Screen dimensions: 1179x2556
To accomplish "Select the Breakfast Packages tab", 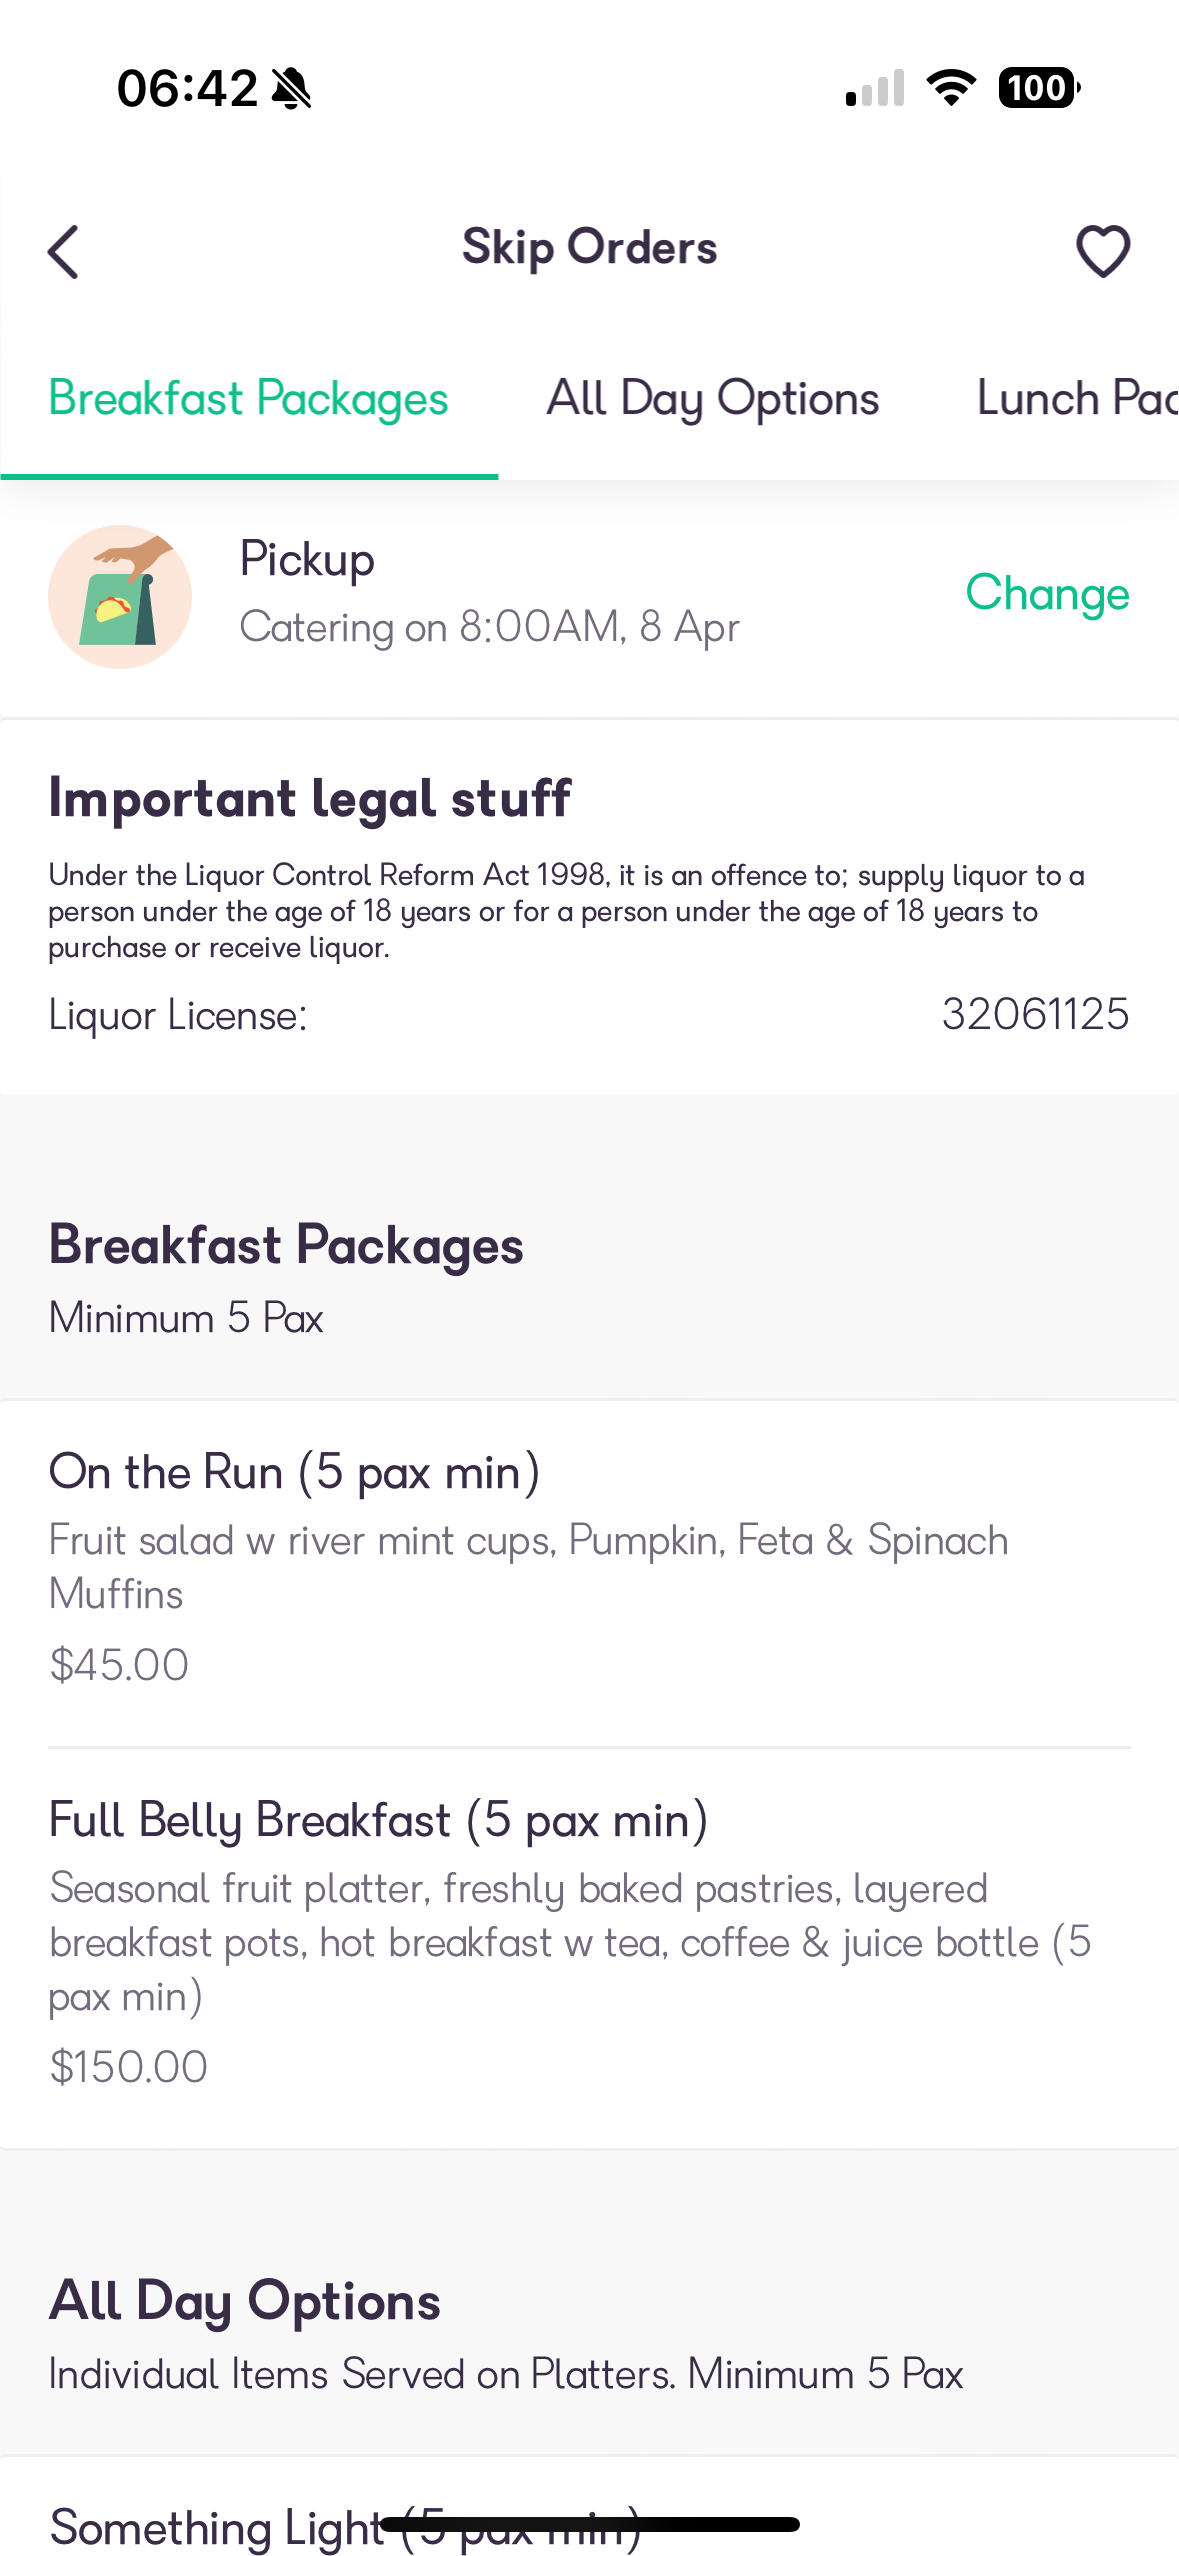I will point(249,398).
